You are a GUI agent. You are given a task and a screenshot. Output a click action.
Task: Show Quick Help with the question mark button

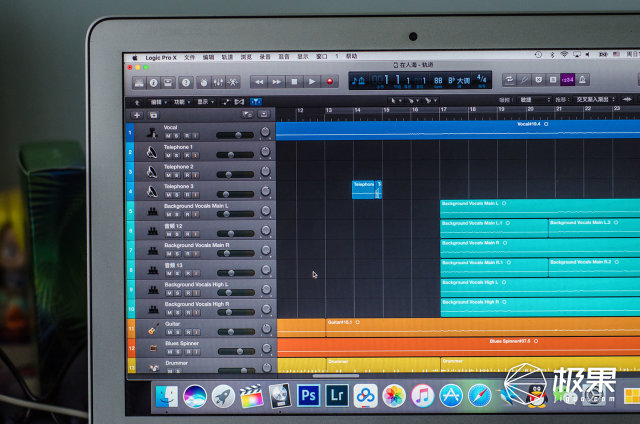(186, 83)
